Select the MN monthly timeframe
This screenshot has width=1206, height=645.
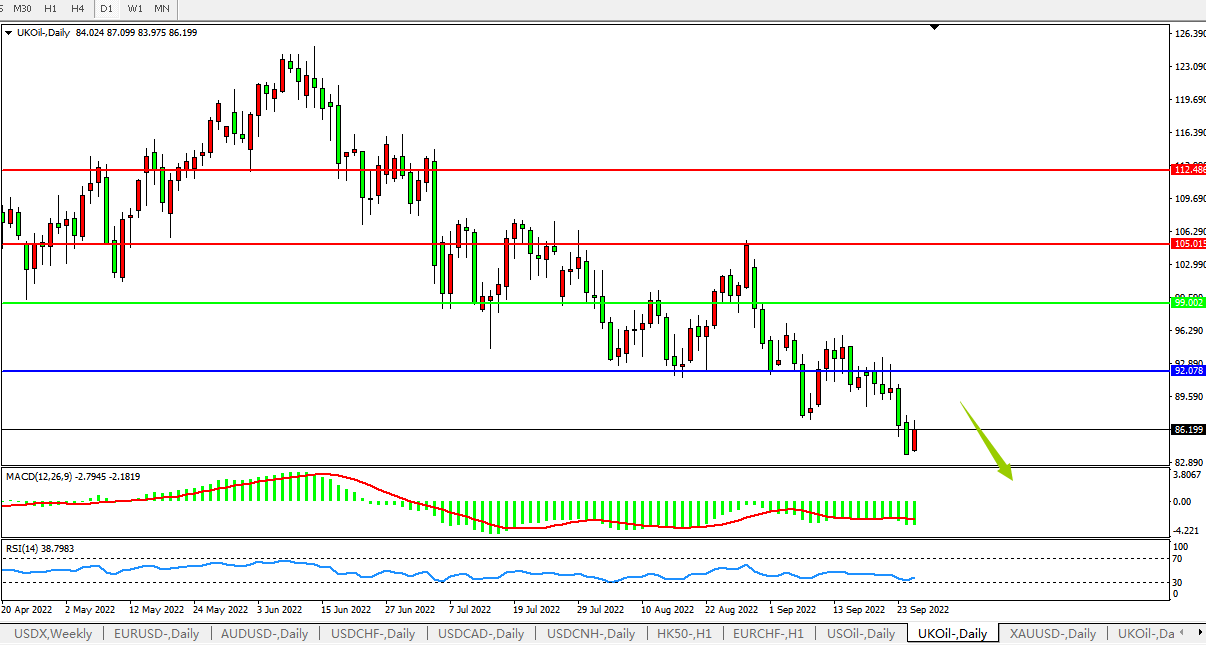click(162, 8)
